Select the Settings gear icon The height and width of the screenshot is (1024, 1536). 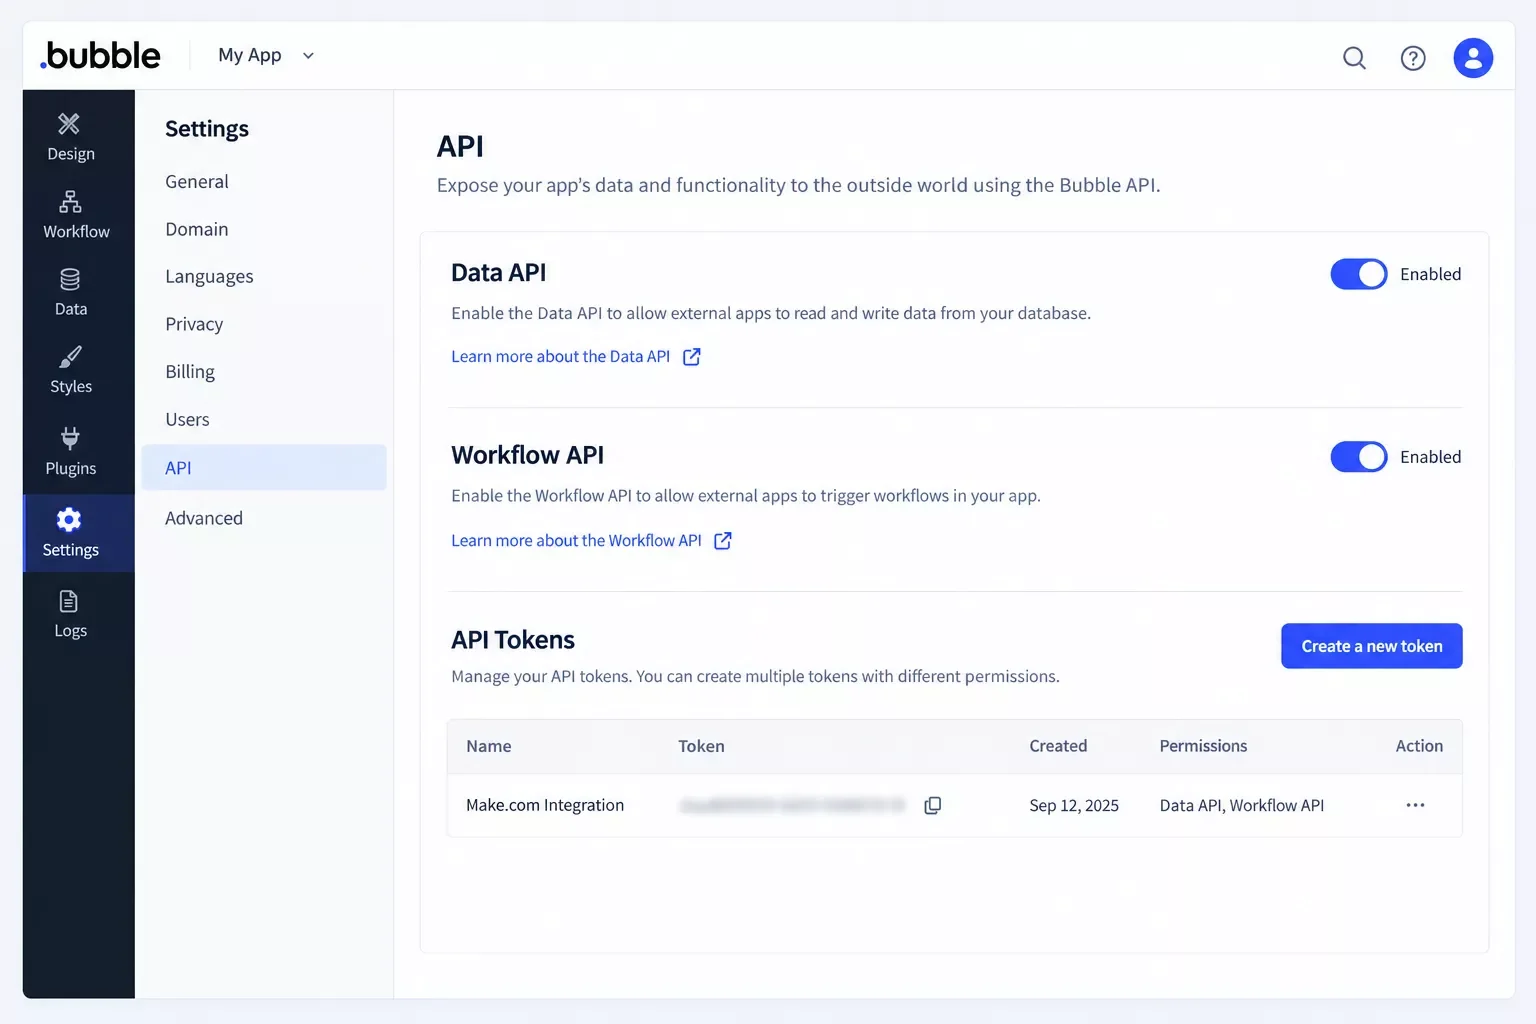click(x=69, y=520)
